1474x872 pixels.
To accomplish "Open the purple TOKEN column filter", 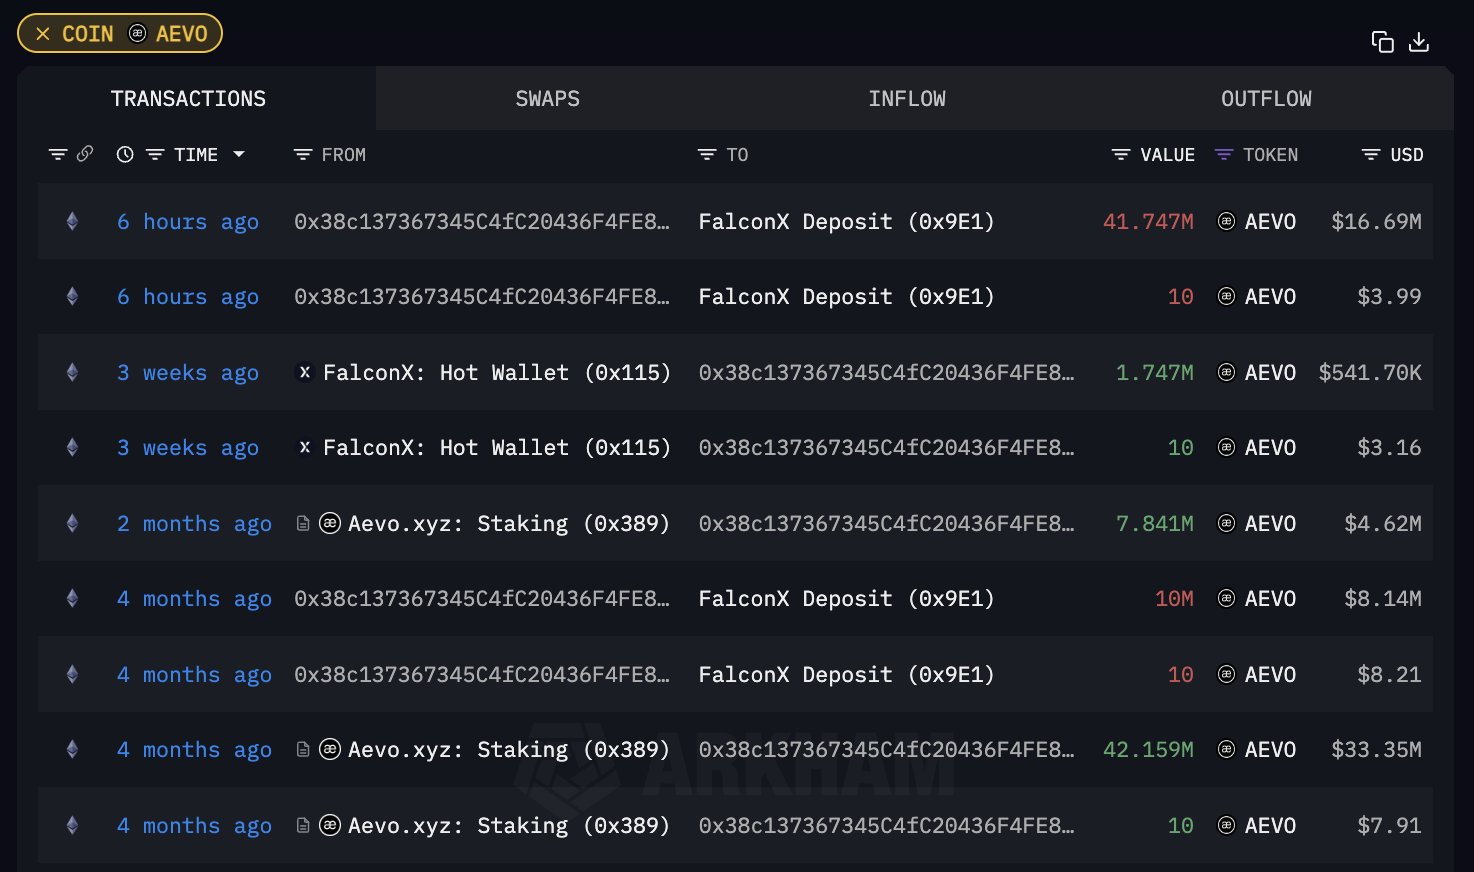I will point(1224,155).
